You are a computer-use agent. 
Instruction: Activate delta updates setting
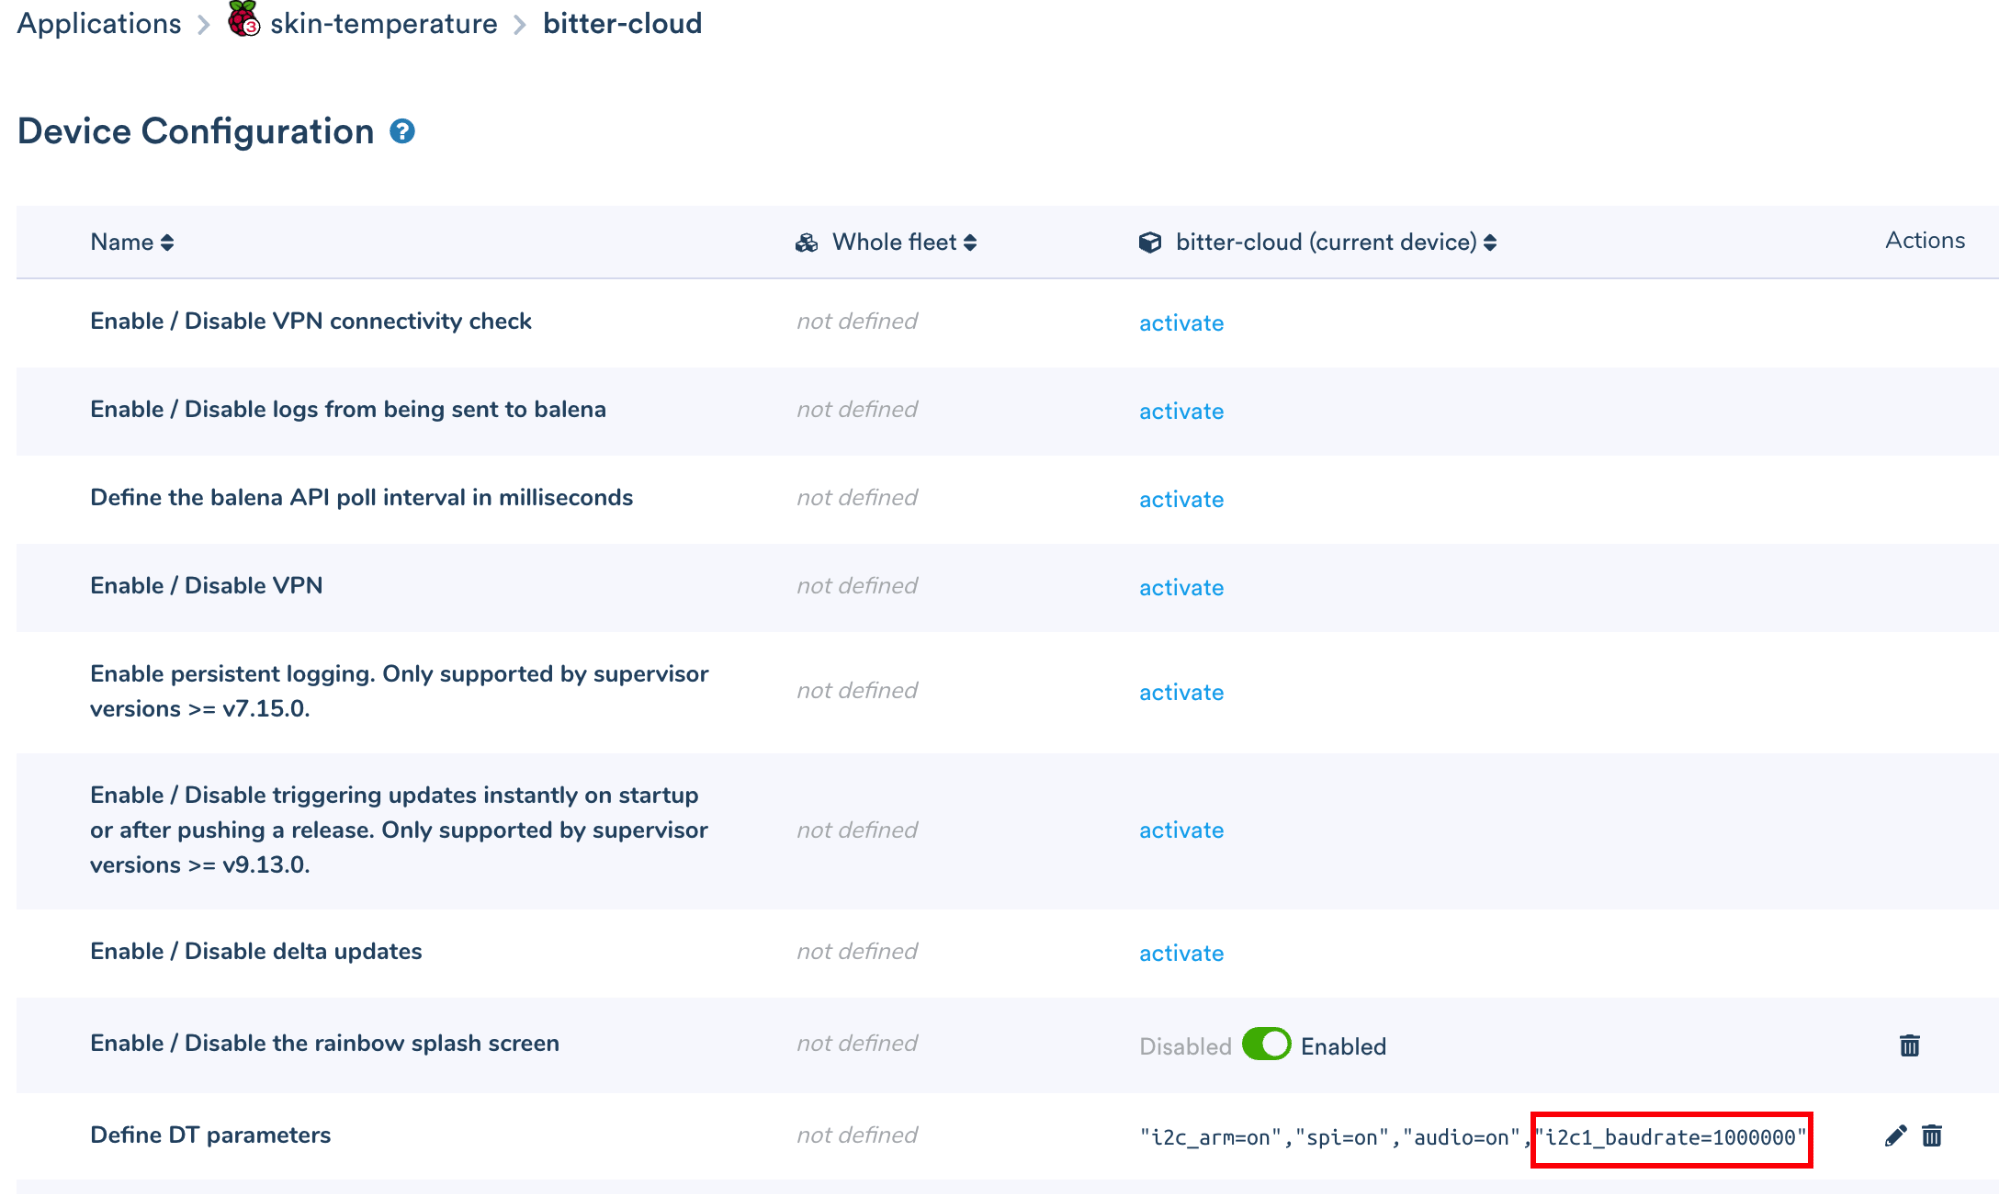click(x=1181, y=953)
